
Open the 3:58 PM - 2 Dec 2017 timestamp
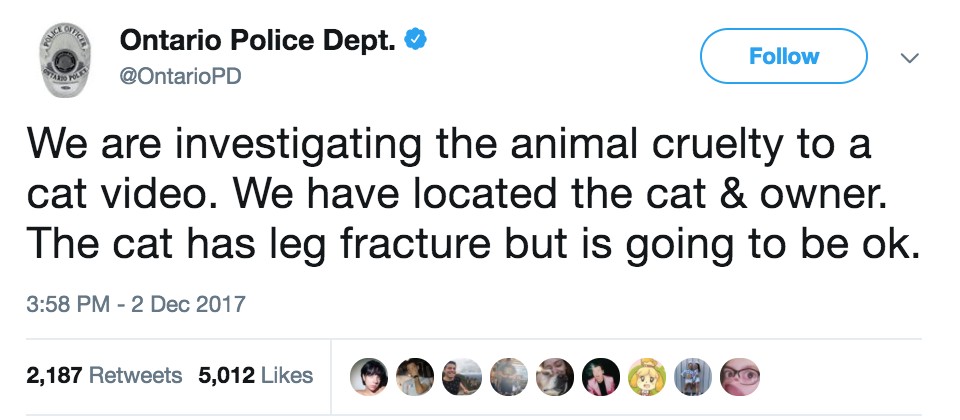(136, 302)
